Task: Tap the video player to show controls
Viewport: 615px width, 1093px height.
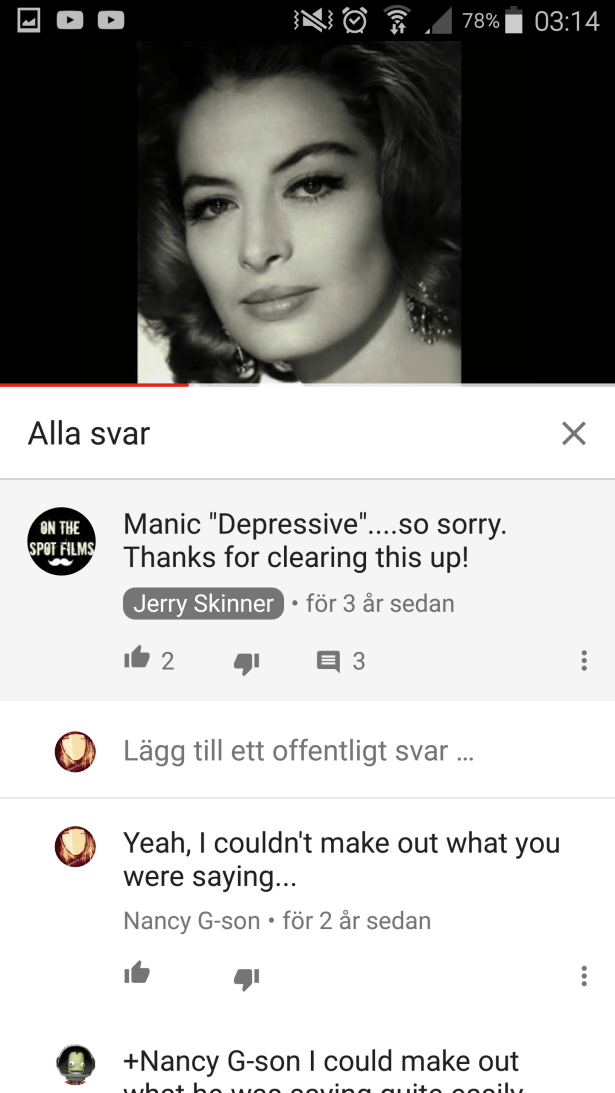Action: (308, 212)
